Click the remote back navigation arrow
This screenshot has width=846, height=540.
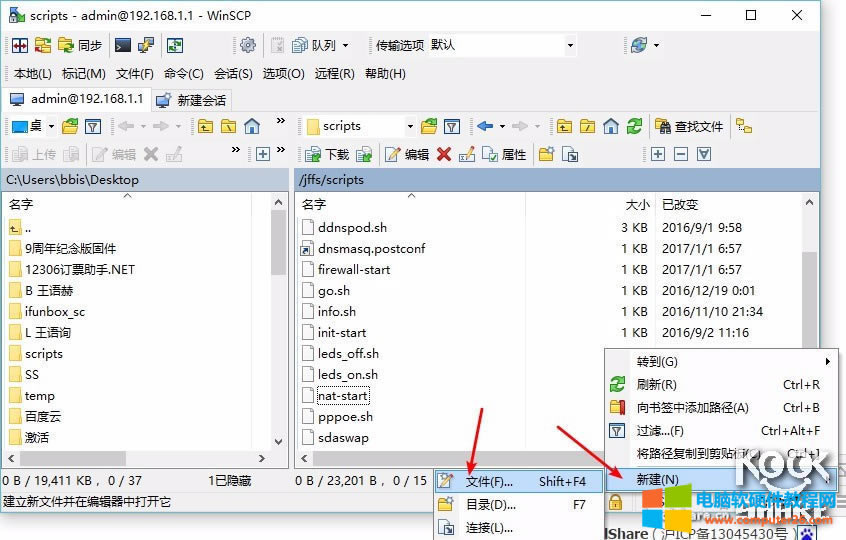(485, 127)
